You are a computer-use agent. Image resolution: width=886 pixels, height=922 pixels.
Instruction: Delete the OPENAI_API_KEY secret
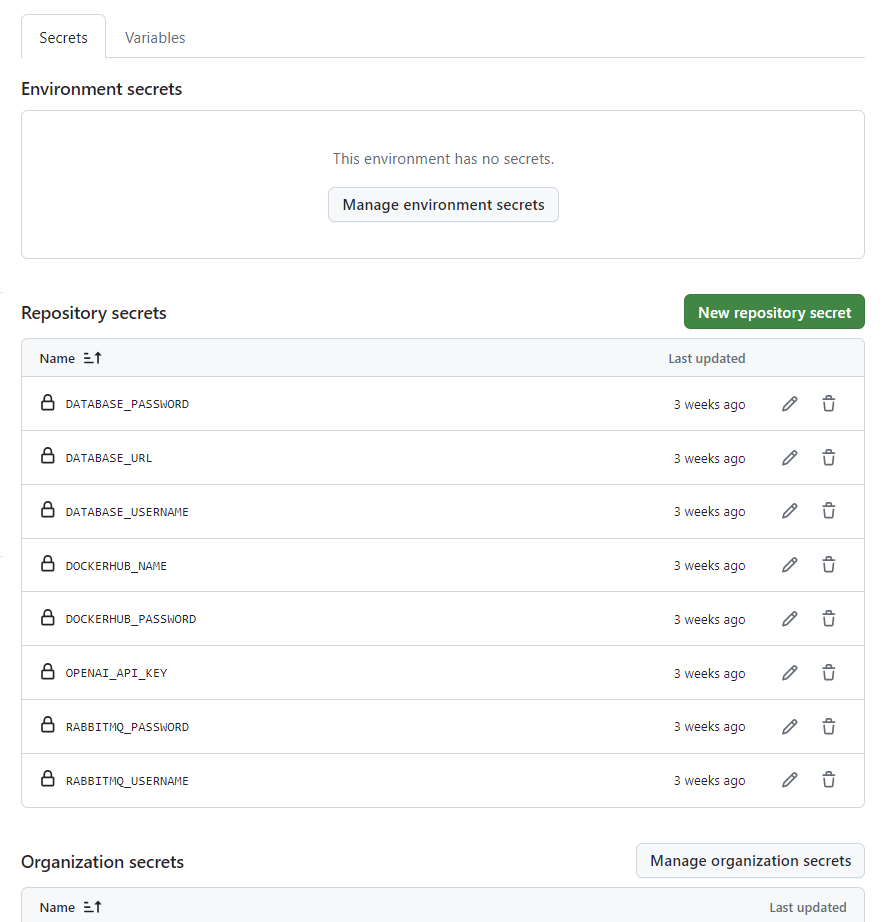pyautogui.click(x=829, y=673)
